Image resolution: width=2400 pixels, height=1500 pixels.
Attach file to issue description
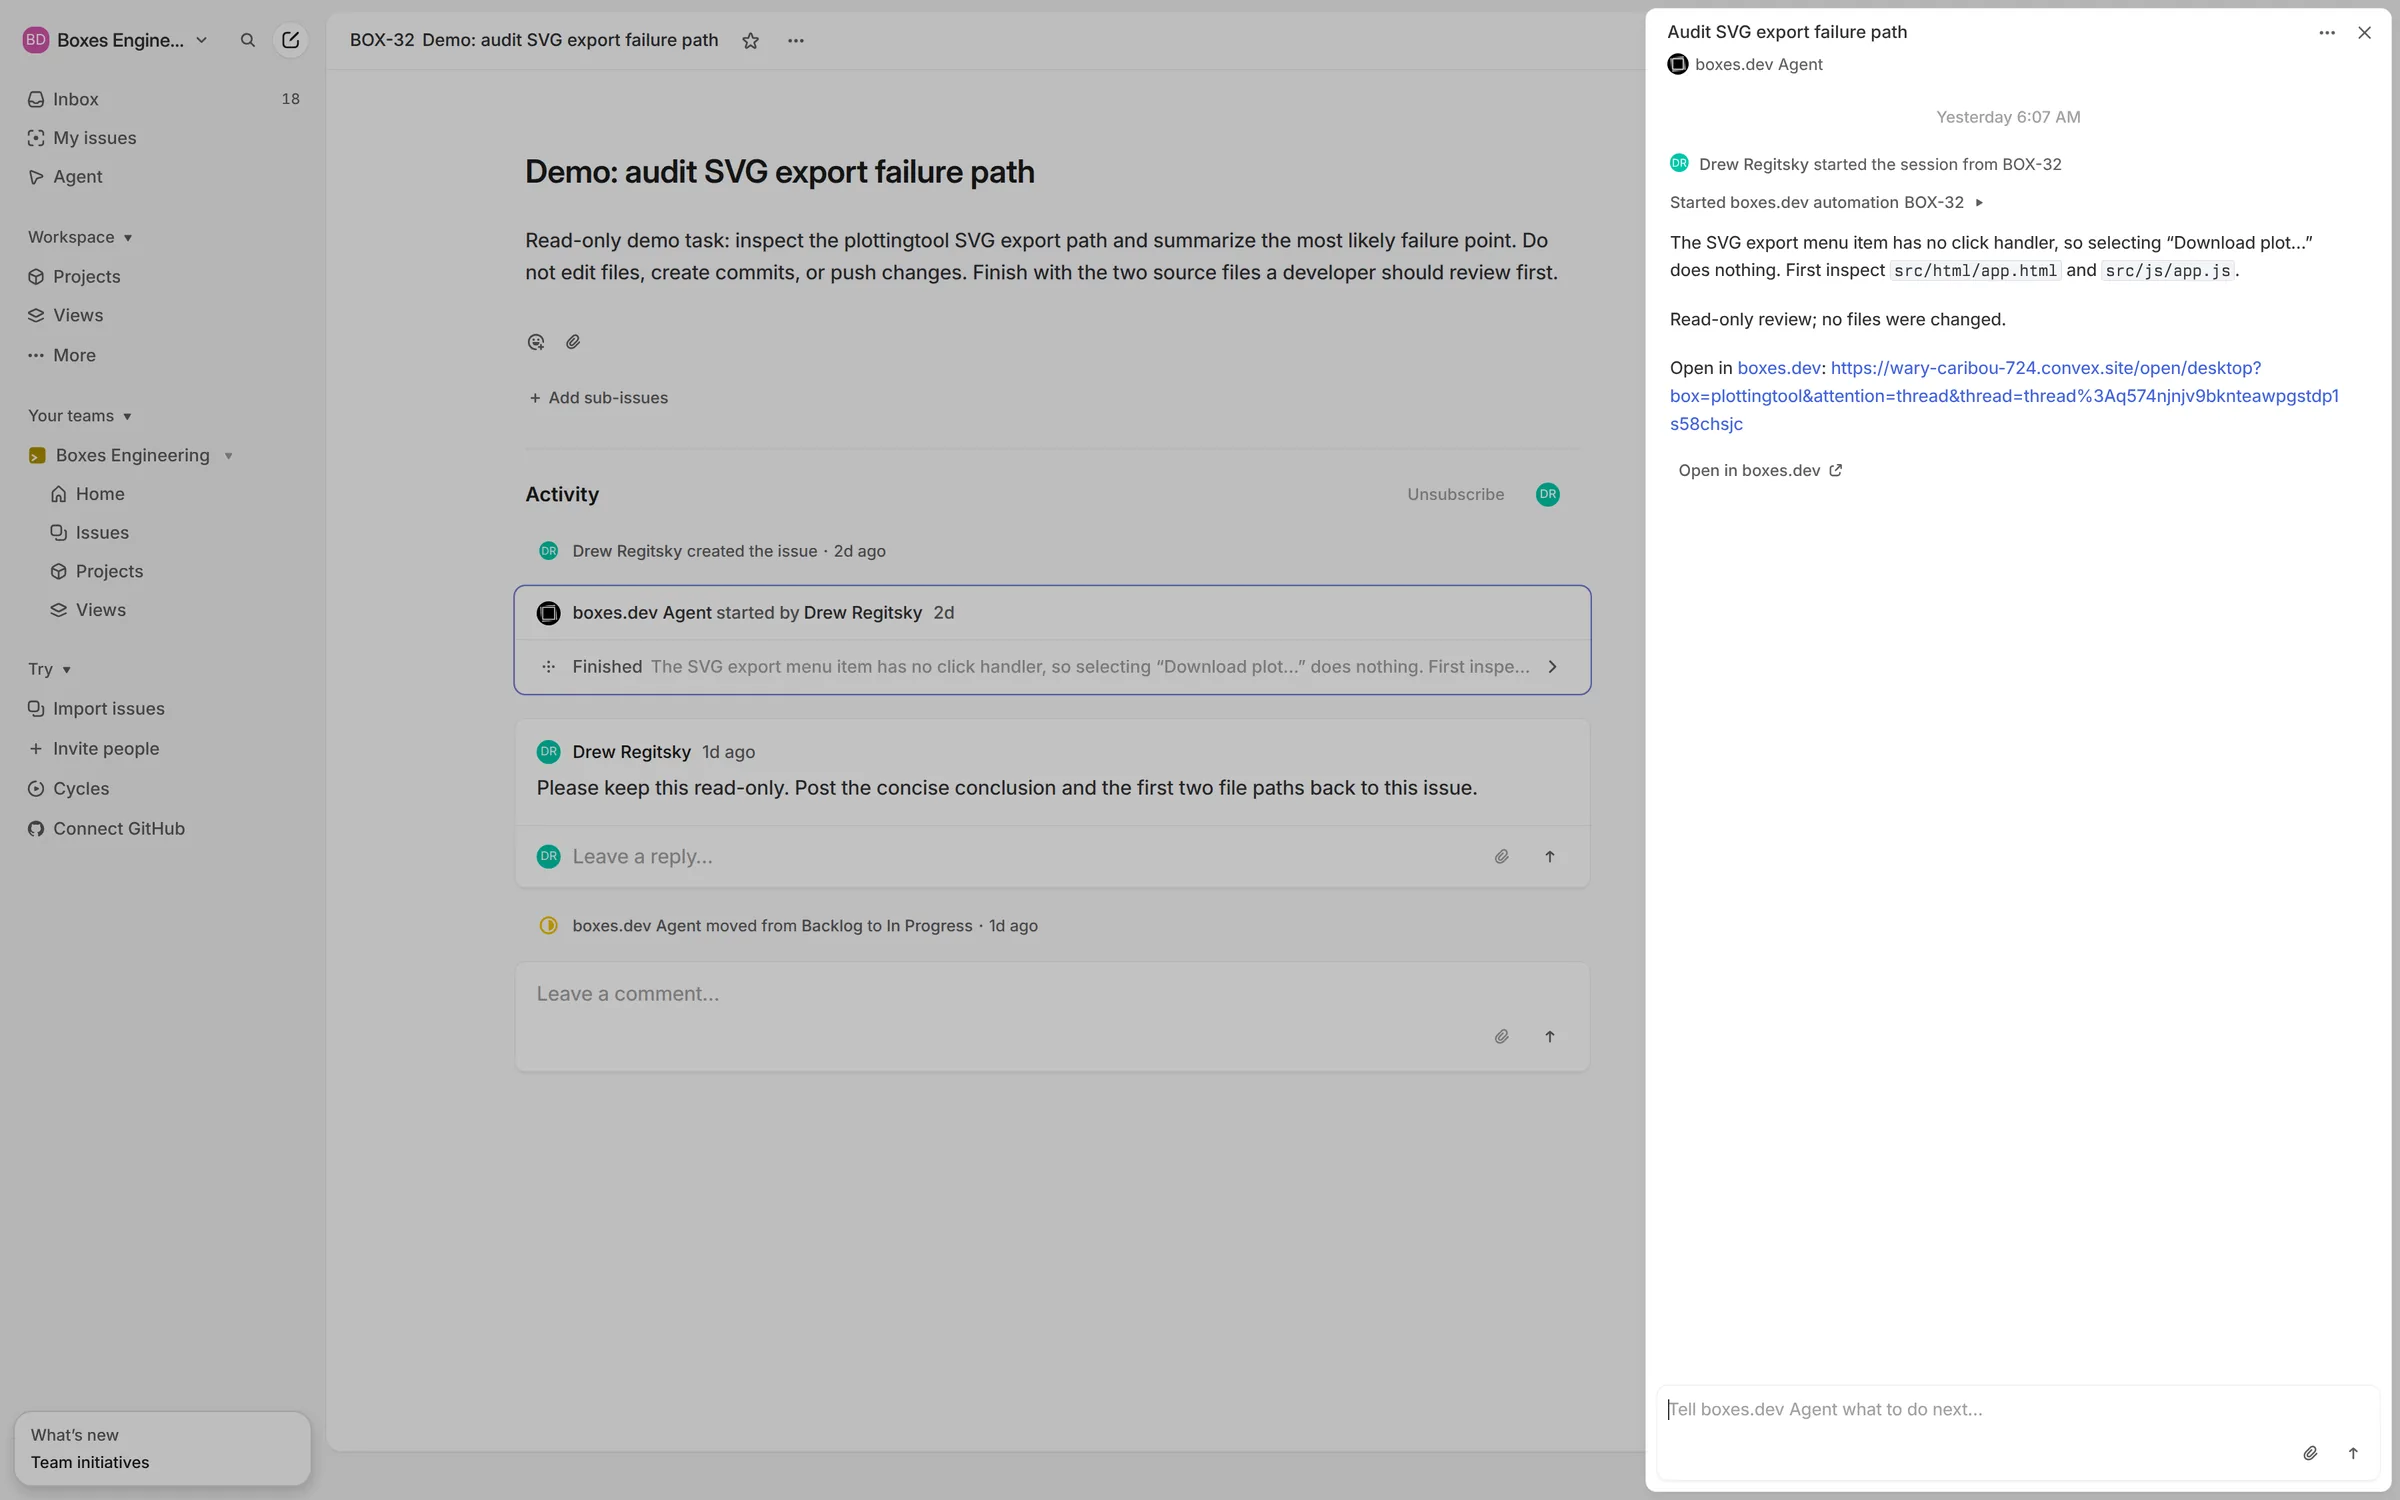tap(573, 342)
